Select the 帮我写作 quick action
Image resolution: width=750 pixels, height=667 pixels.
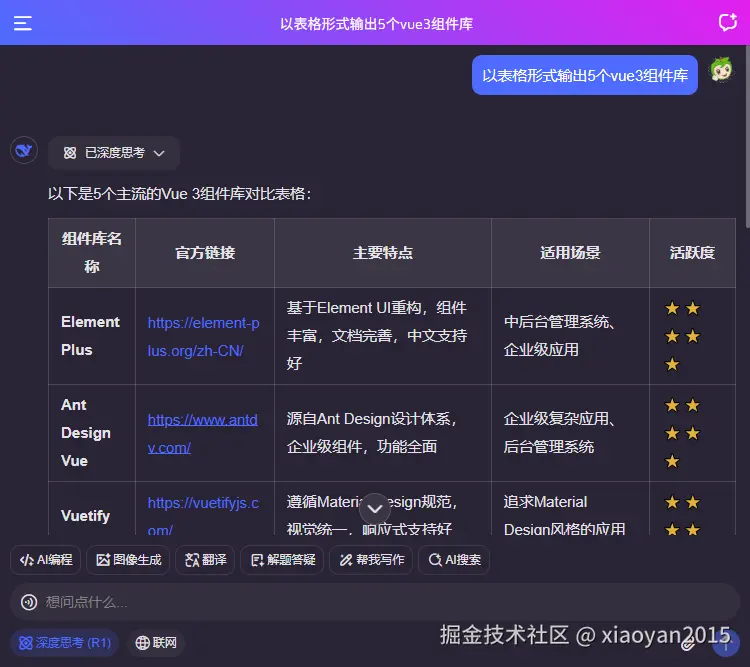(371, 560)
